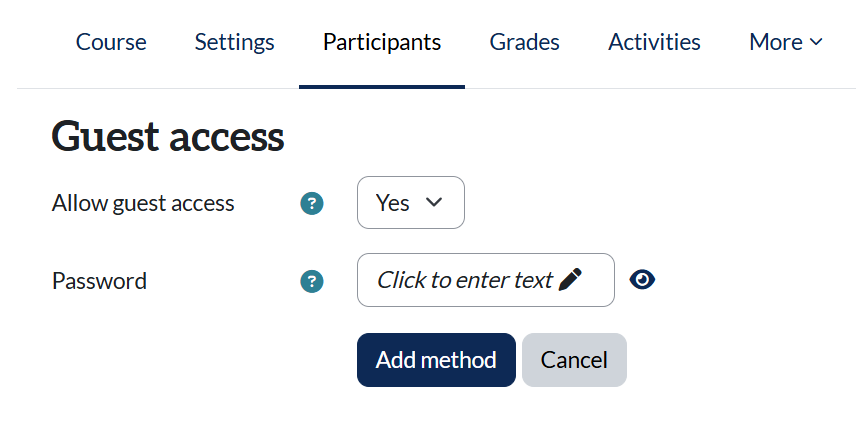
Task: Click the Click to enter text password box
Action: [486, 280]
